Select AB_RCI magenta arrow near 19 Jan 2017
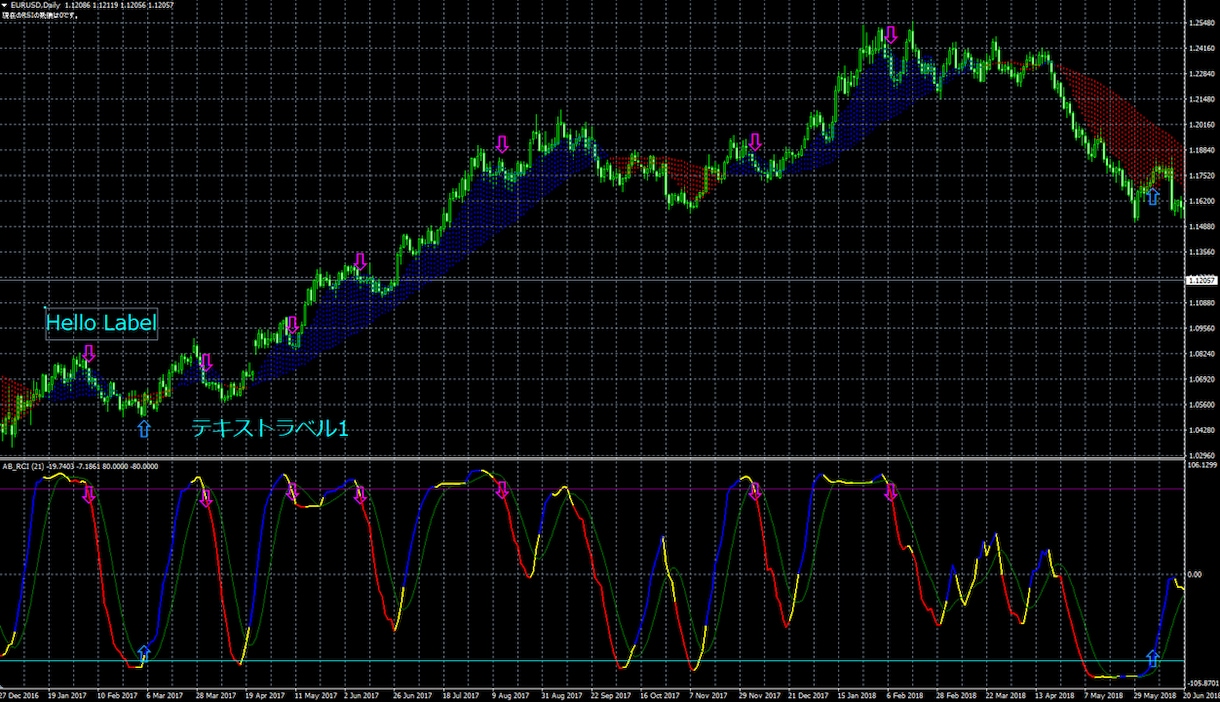 (x=89, y=495)
